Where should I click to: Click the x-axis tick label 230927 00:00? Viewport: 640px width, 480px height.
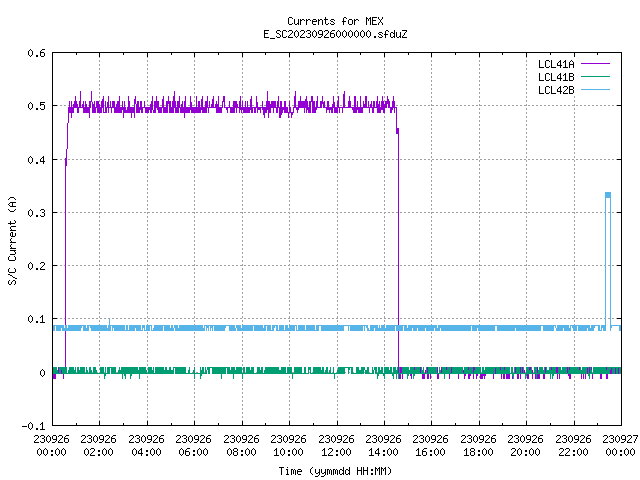point(620,445)
